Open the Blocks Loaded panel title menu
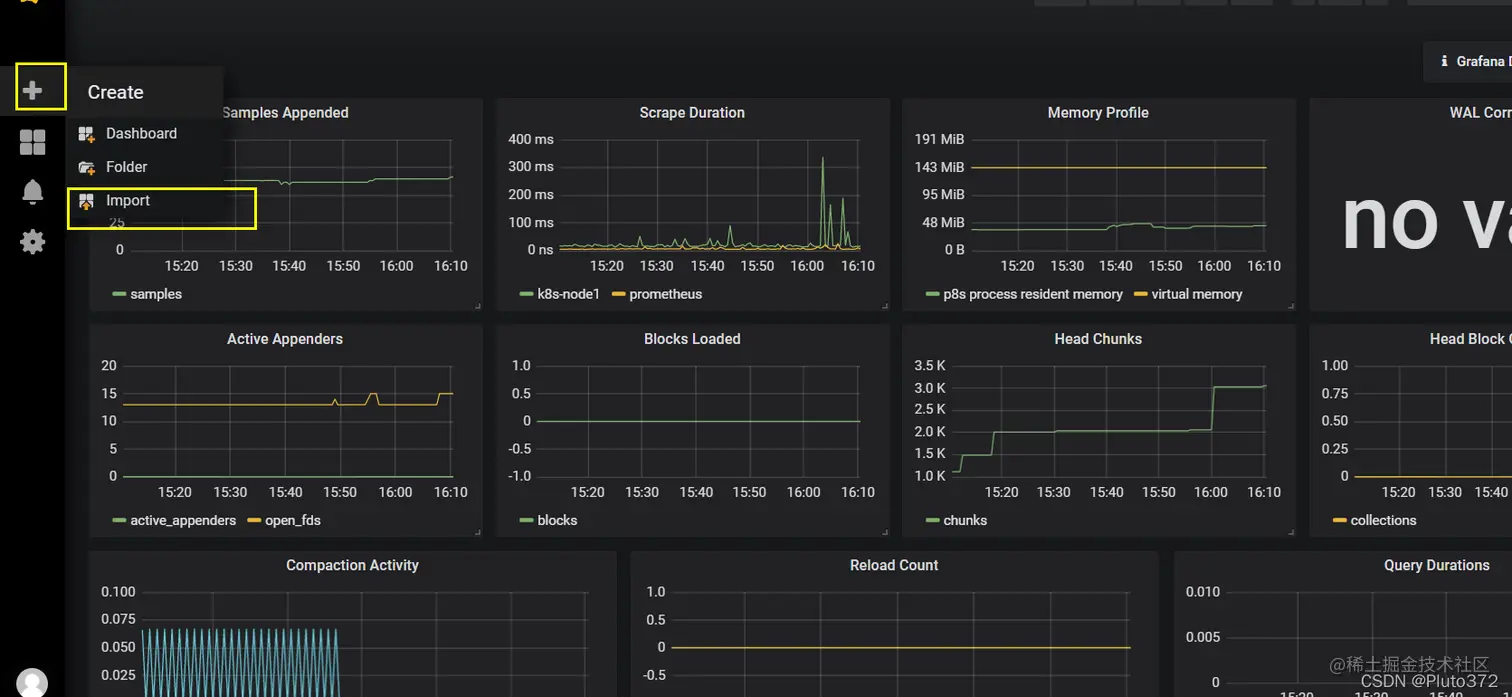Viewport: 1512px width, 697px height. [692, 339]
